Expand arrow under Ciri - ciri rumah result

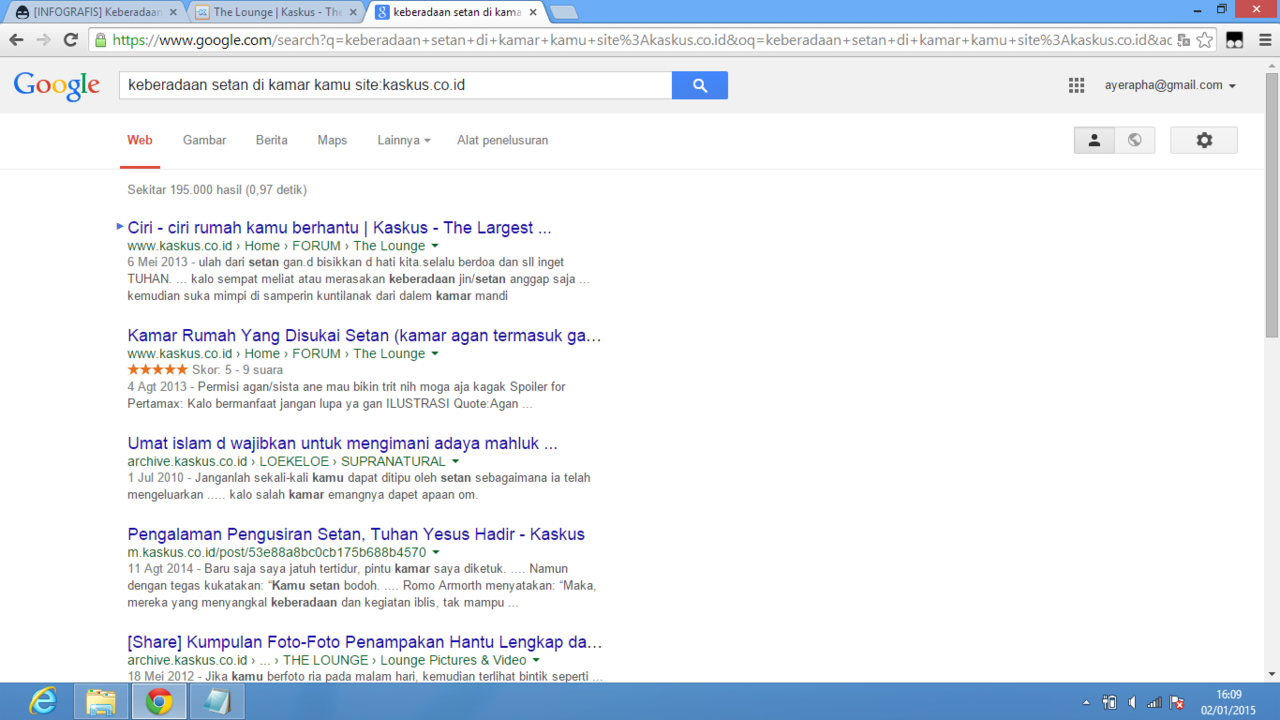[x=435, y=246]
